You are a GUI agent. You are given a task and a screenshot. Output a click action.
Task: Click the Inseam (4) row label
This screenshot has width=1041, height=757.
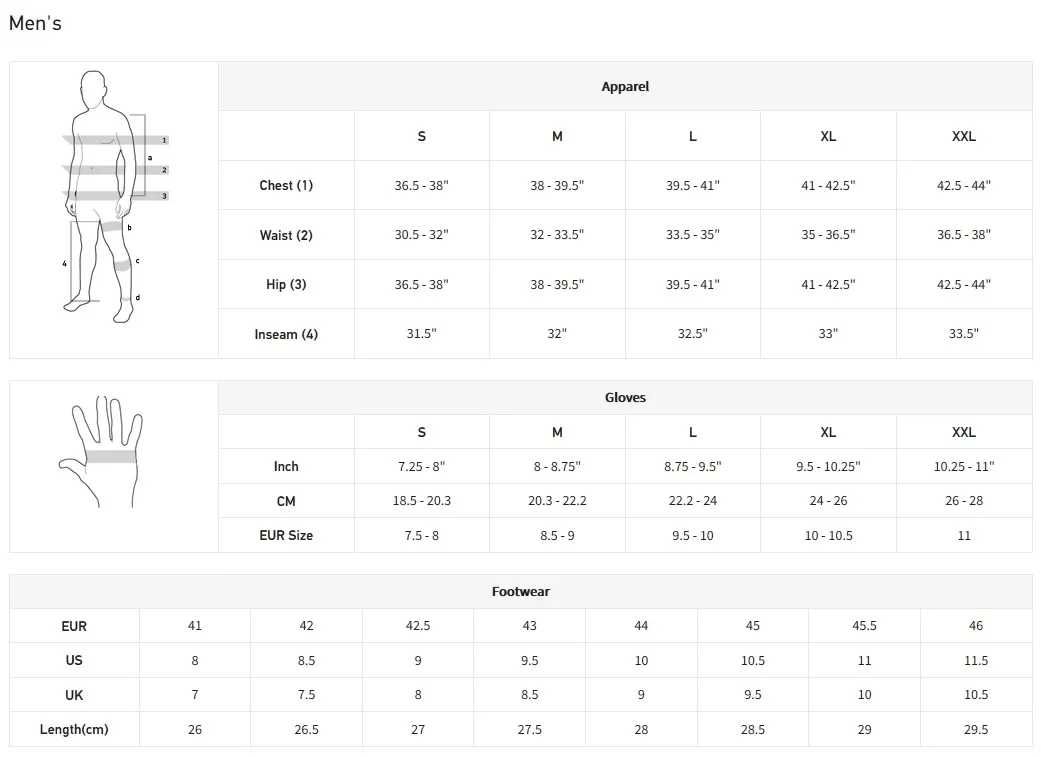coord(285,334)
